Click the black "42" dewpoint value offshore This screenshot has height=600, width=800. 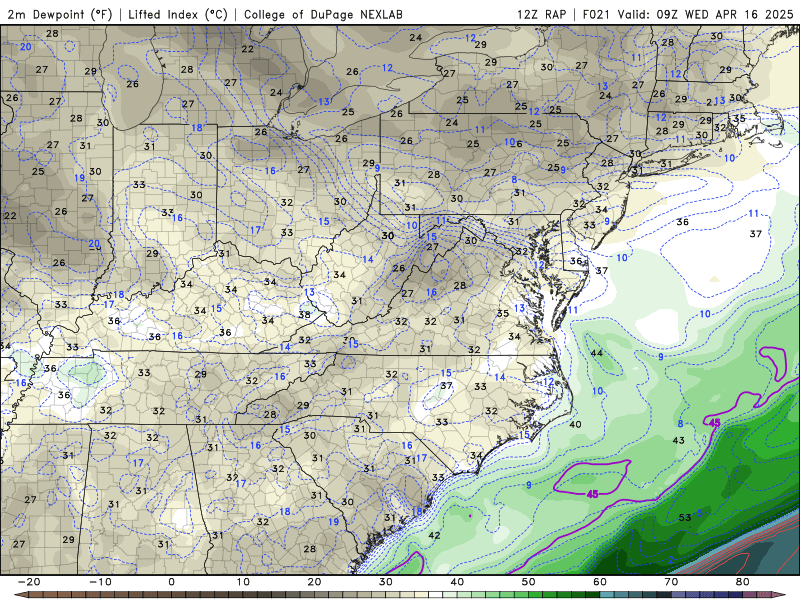click(434, 535)
